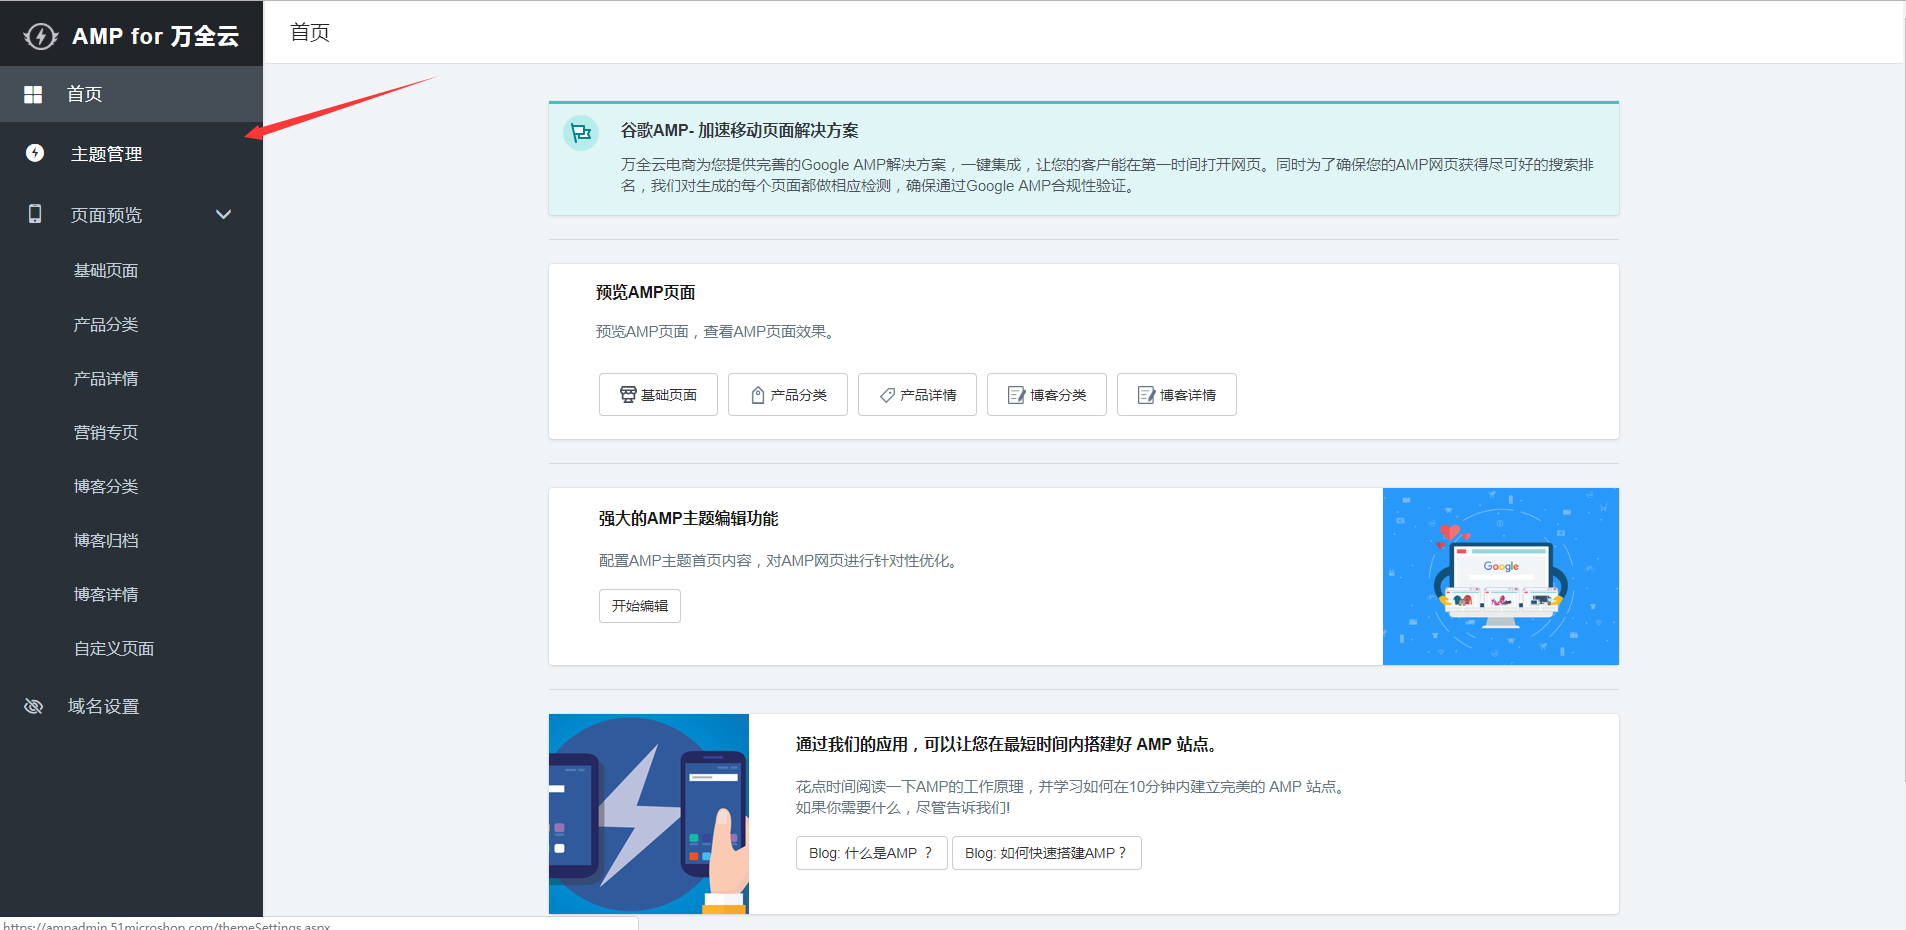Click the AMP for 万全云 title

click(156, 36)
